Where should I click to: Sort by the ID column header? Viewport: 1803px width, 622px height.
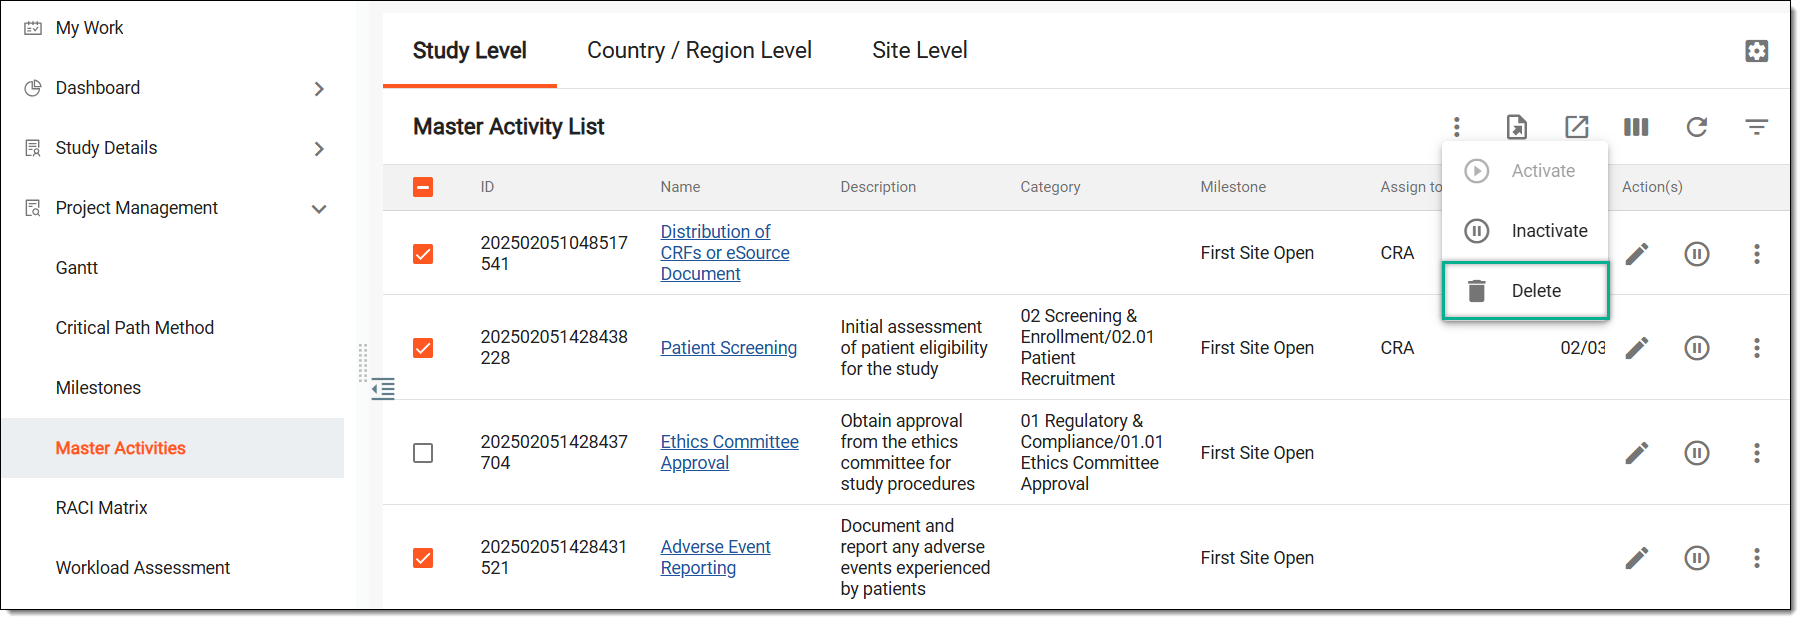click(x=487, y=187)
